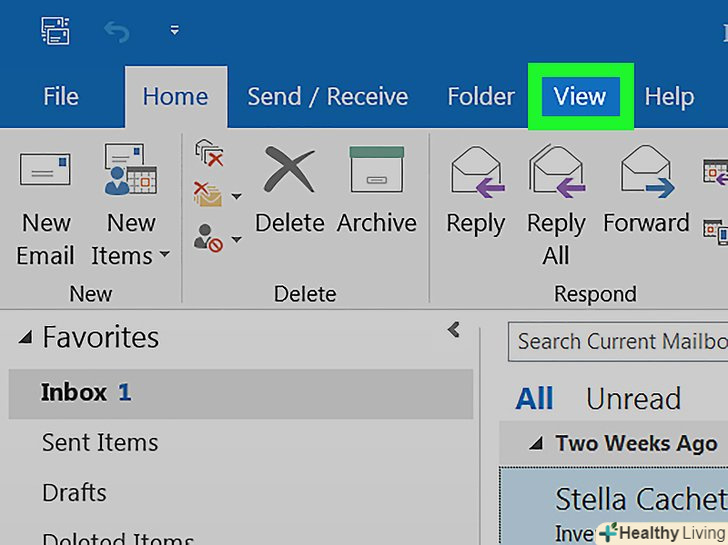
Task: Open the File menu
Action: (61, 97)
